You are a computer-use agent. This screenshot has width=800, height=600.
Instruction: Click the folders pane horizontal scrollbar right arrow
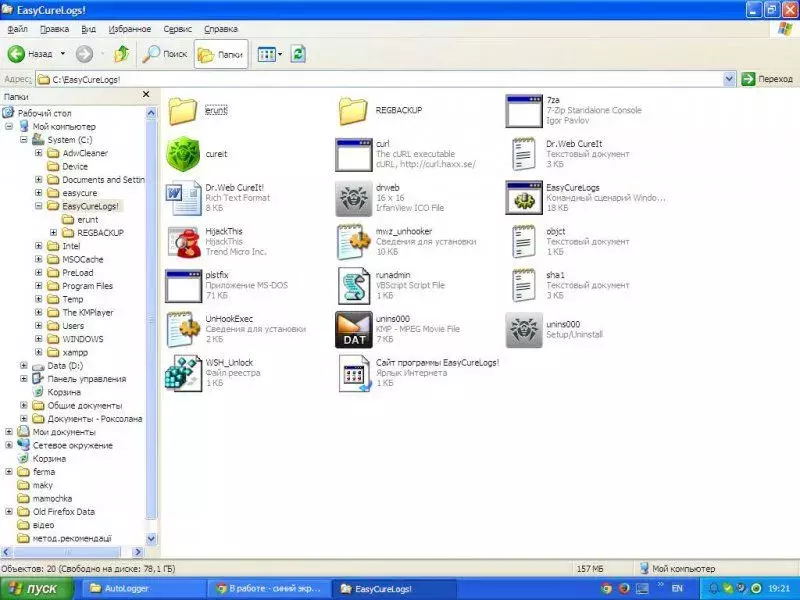[138, 552]
